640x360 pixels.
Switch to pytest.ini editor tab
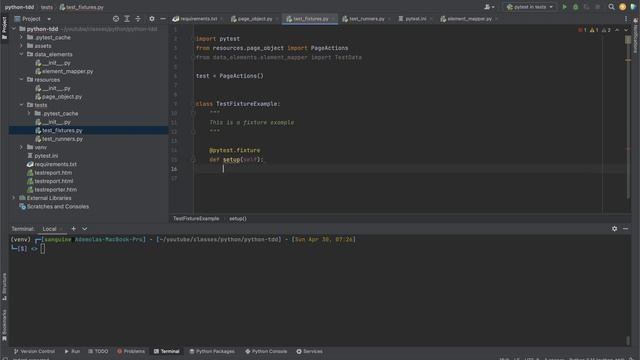(415, 19)
